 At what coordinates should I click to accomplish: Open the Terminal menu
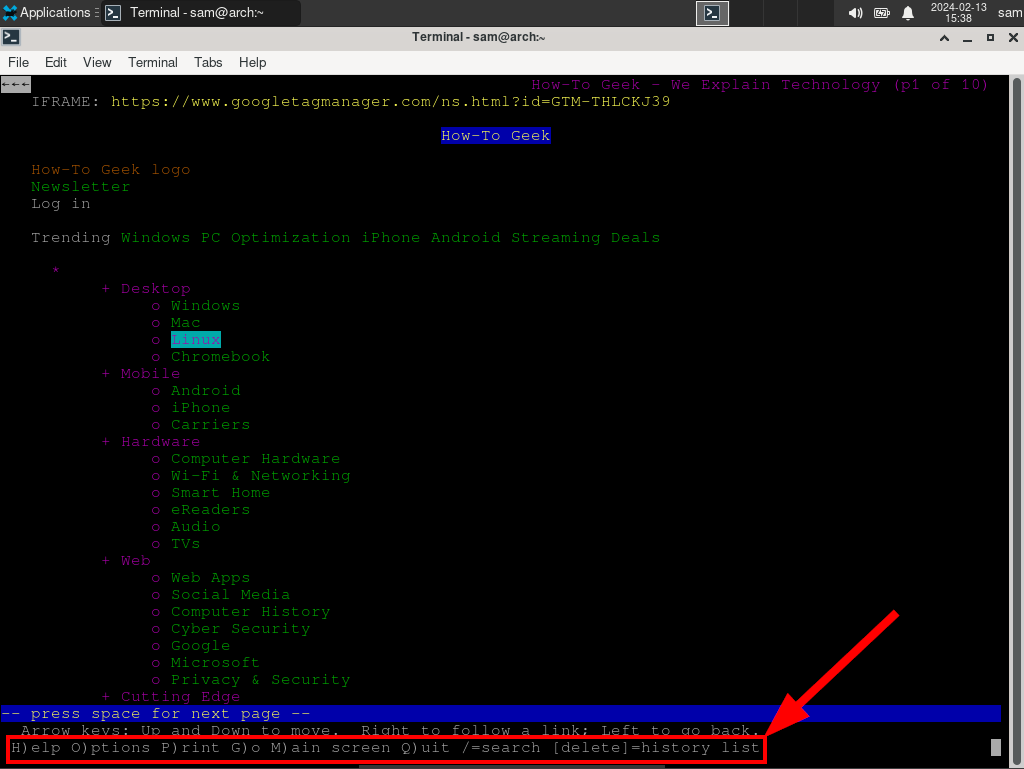coord(153,62)
